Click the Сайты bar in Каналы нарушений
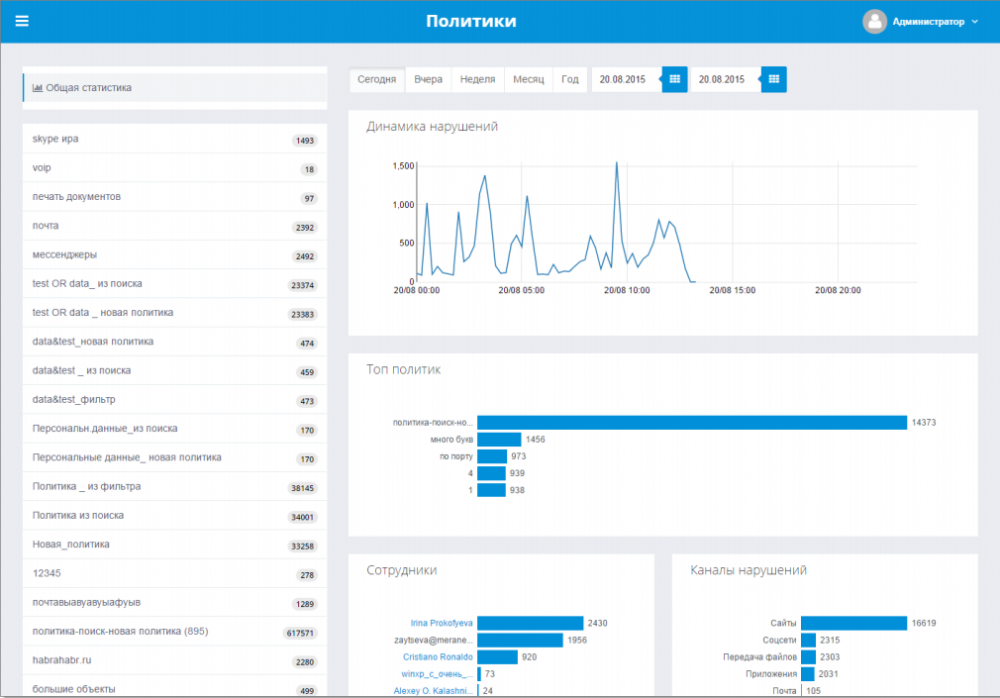 [854, 623]
